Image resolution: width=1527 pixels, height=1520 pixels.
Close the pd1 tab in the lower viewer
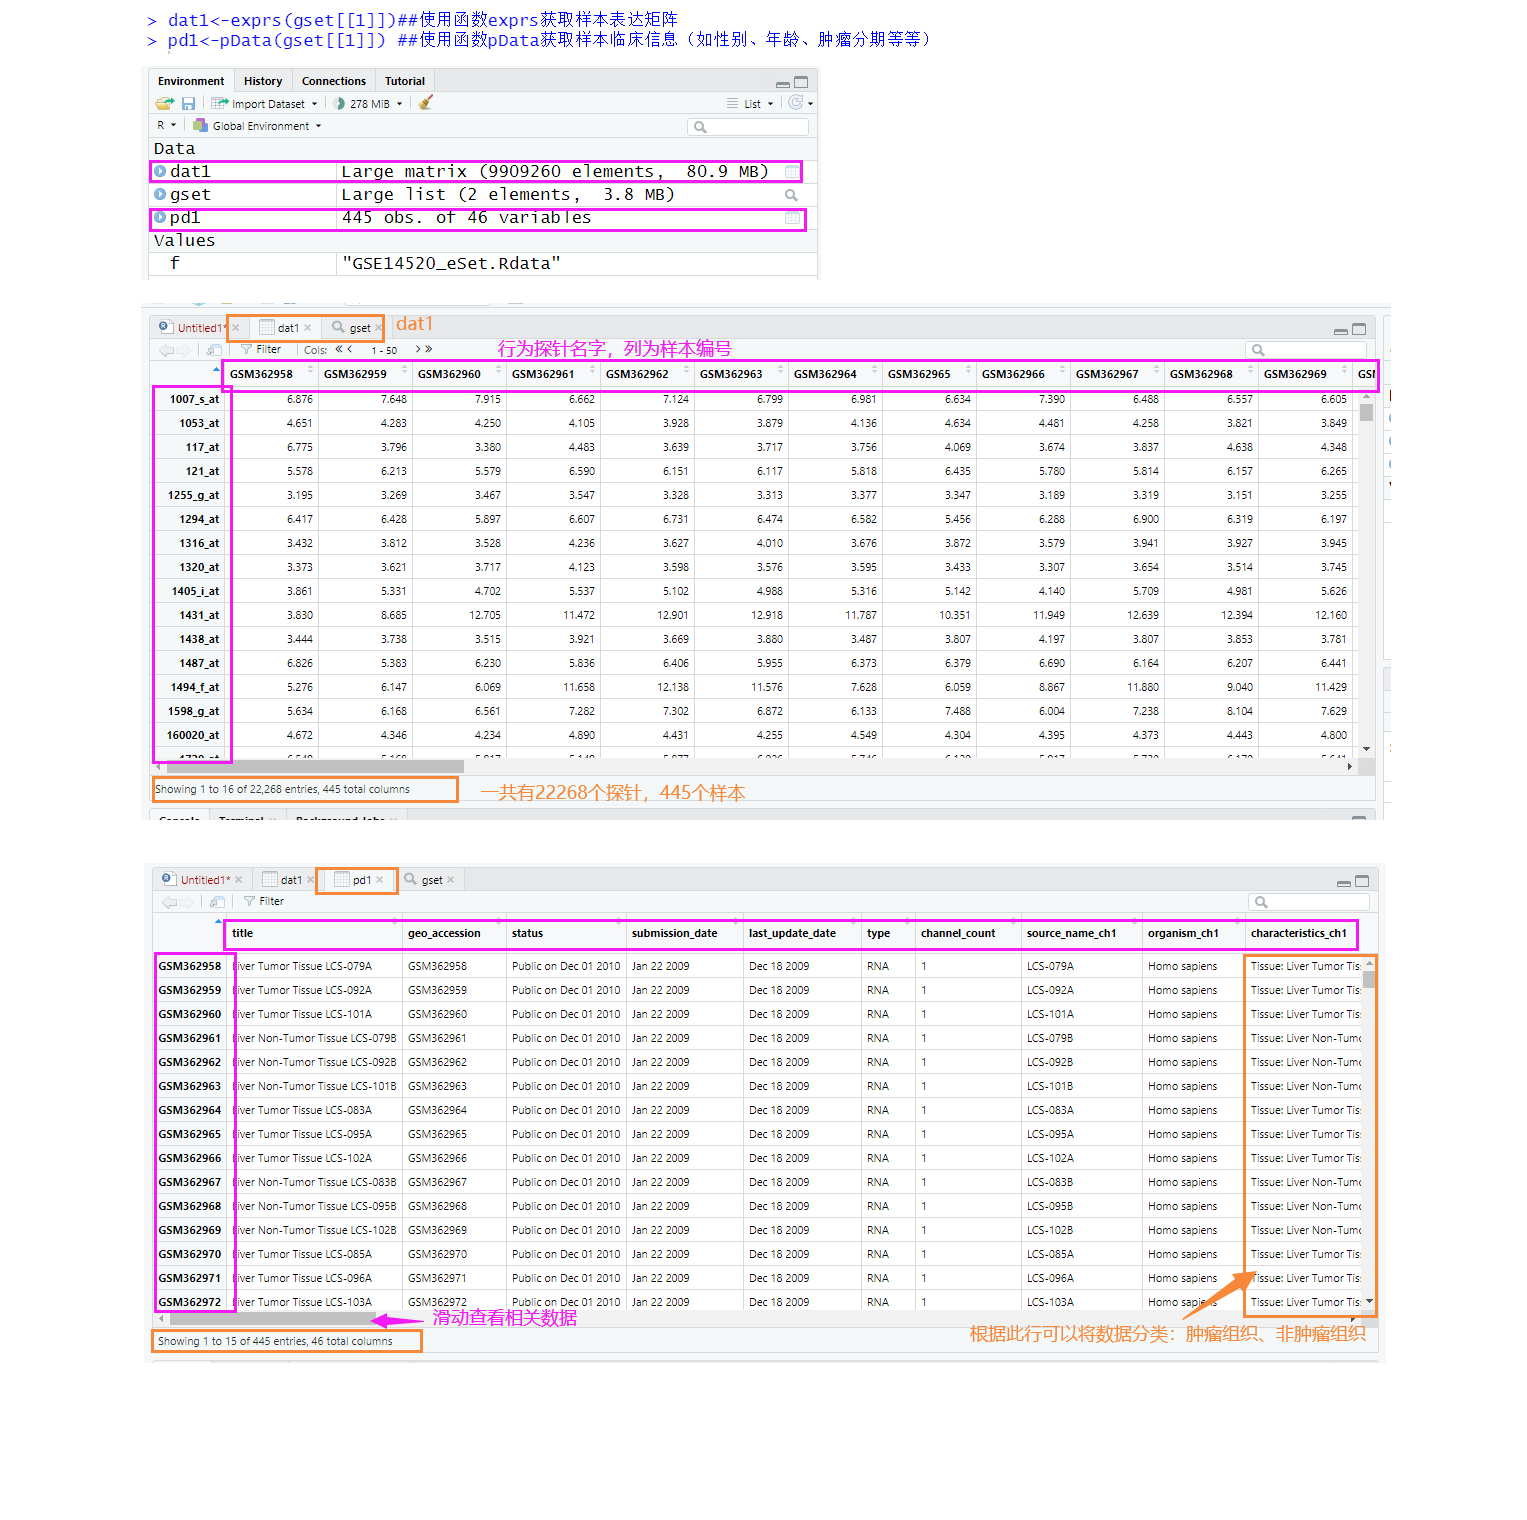click(380, 880)
